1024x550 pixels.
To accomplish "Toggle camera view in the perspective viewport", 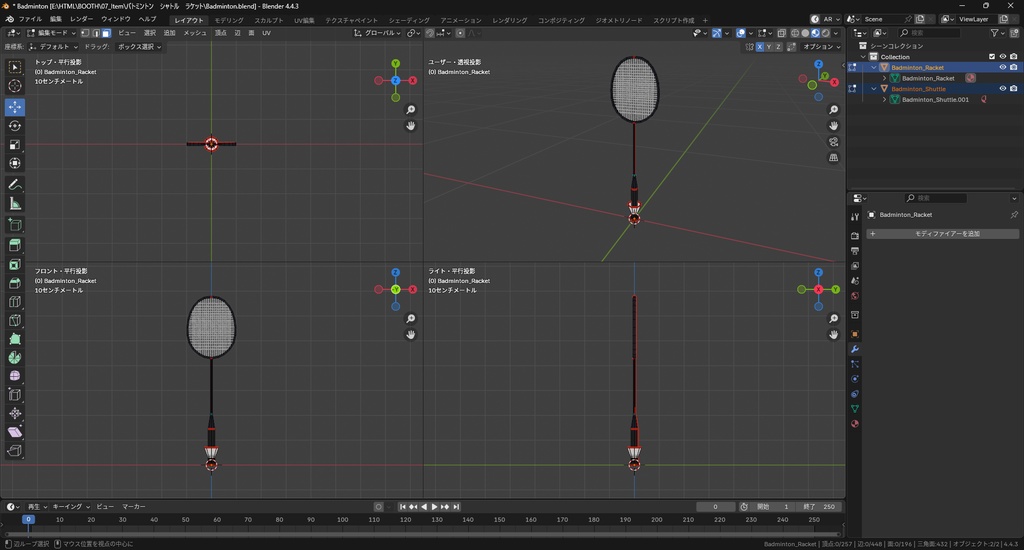I will 834,142.
